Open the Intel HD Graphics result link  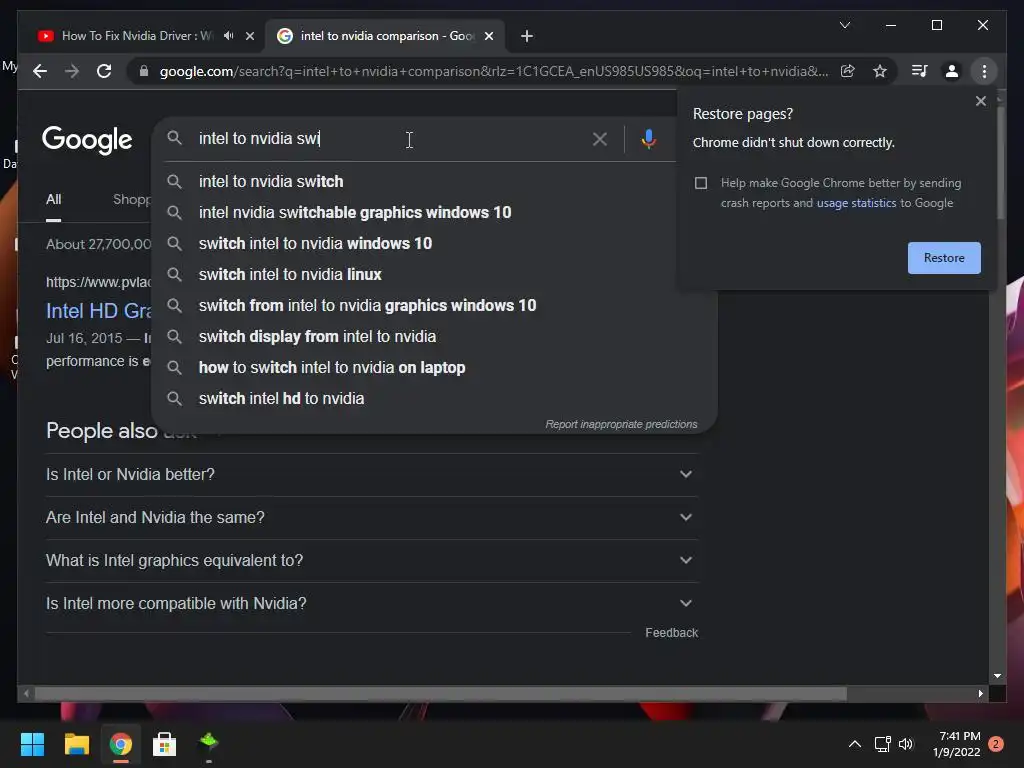(x=99, y=311)
